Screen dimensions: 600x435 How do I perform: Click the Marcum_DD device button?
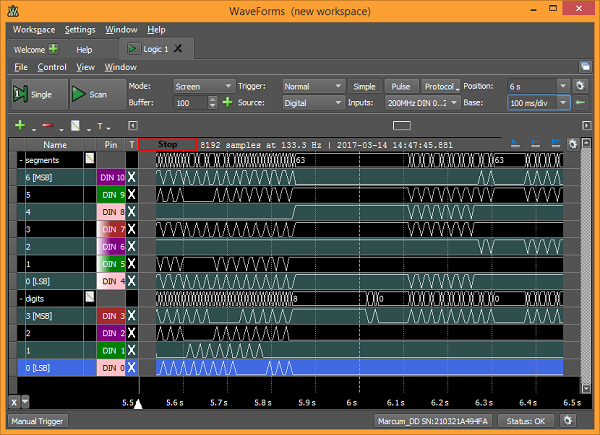(433, 421)
